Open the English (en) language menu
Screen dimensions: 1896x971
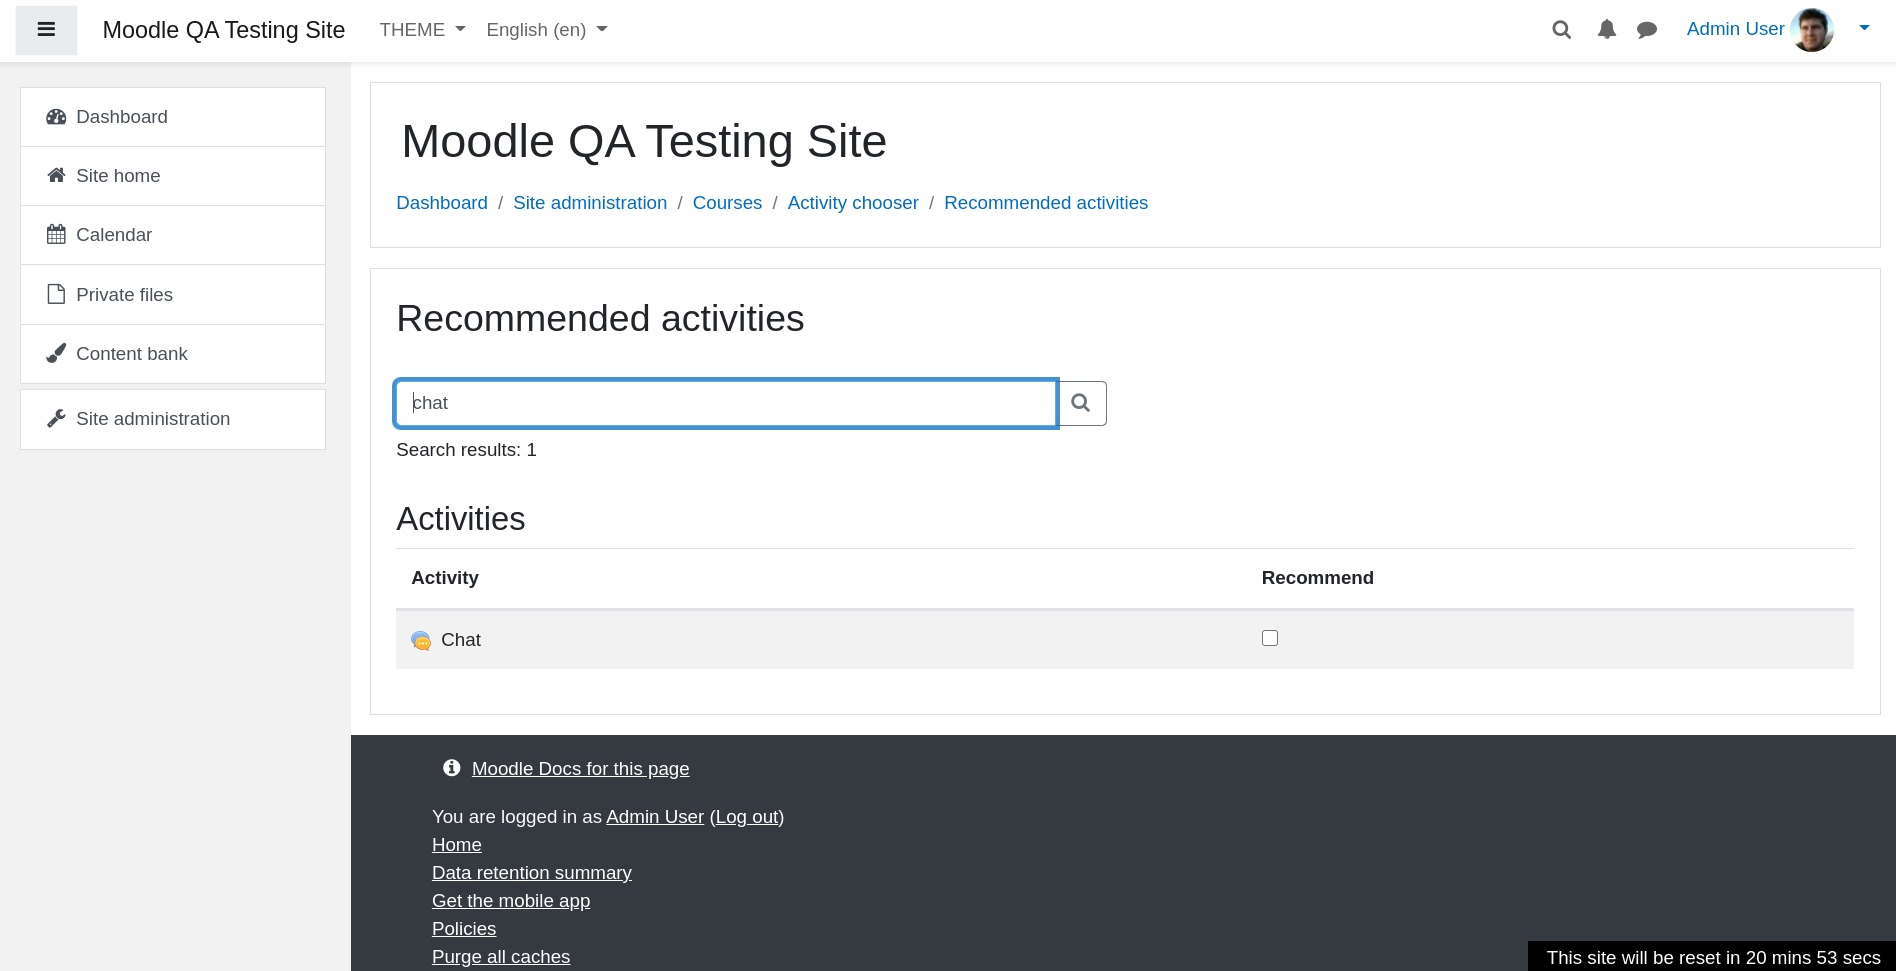pyautogui.click(x=546, y=30)
